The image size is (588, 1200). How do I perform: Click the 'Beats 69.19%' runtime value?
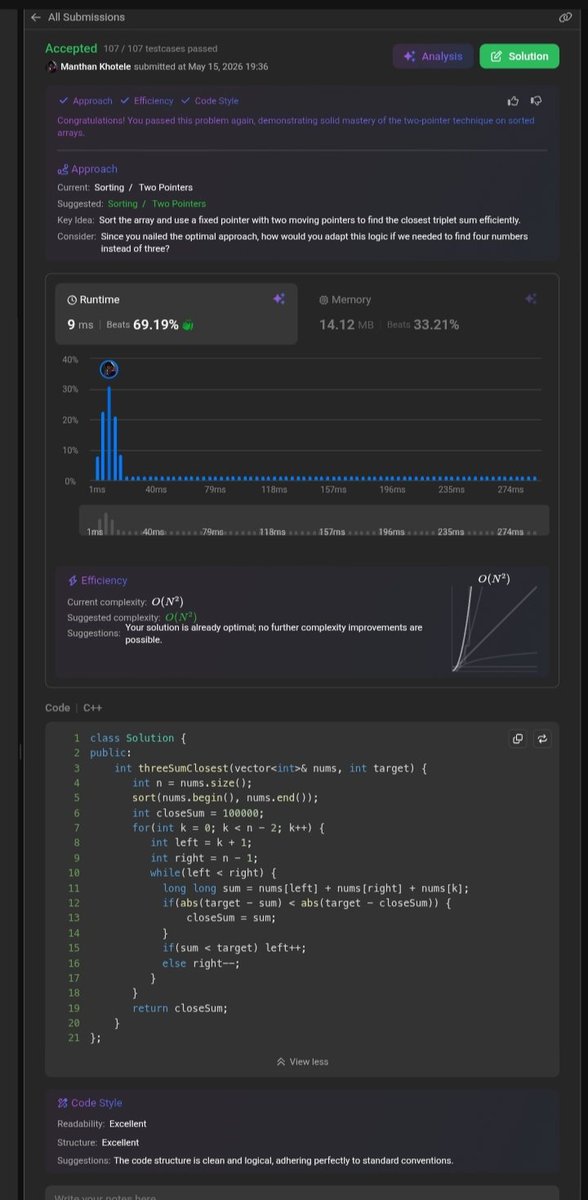(142, 325)
